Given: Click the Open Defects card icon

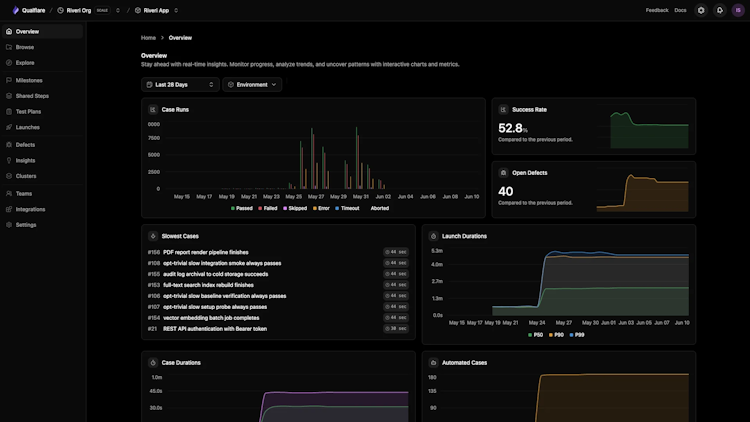Looking at the screenshot, I should [x=503, y=173].
